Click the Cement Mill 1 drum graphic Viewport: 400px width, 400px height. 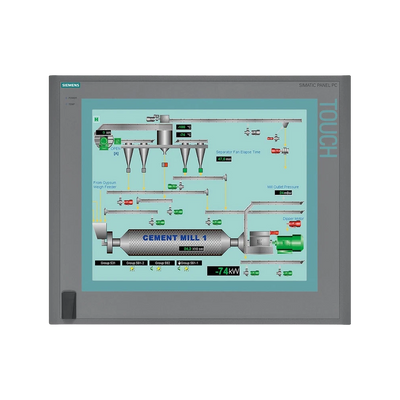click(x=175, y=242)
